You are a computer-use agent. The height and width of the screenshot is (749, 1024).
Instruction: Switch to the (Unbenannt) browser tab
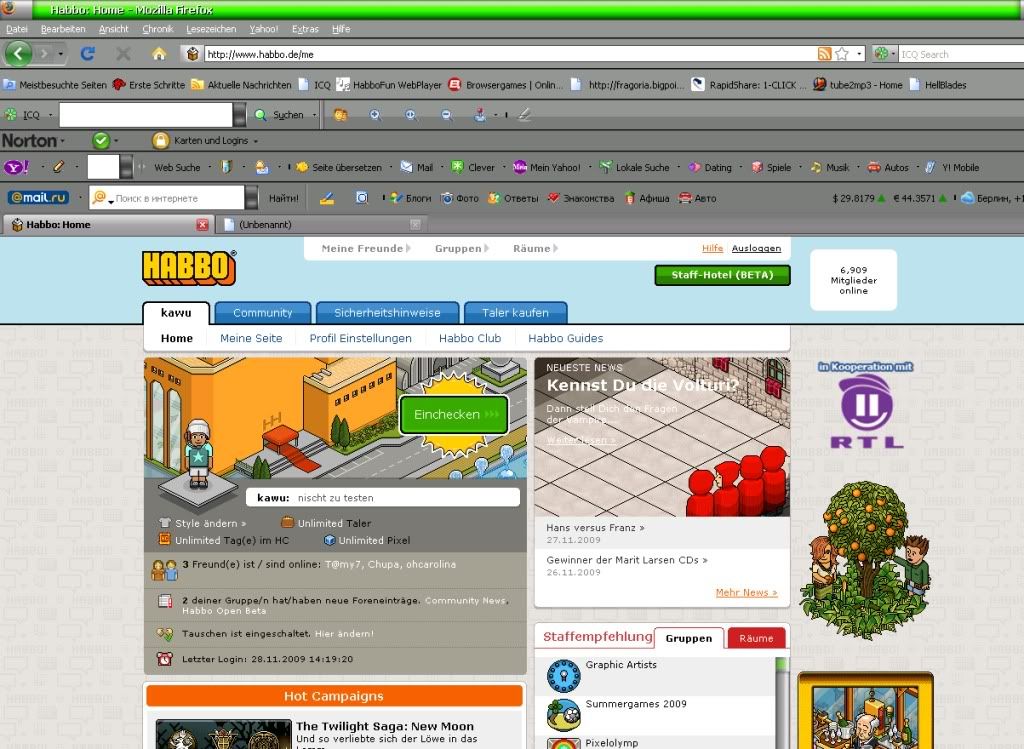pos(320,225)
